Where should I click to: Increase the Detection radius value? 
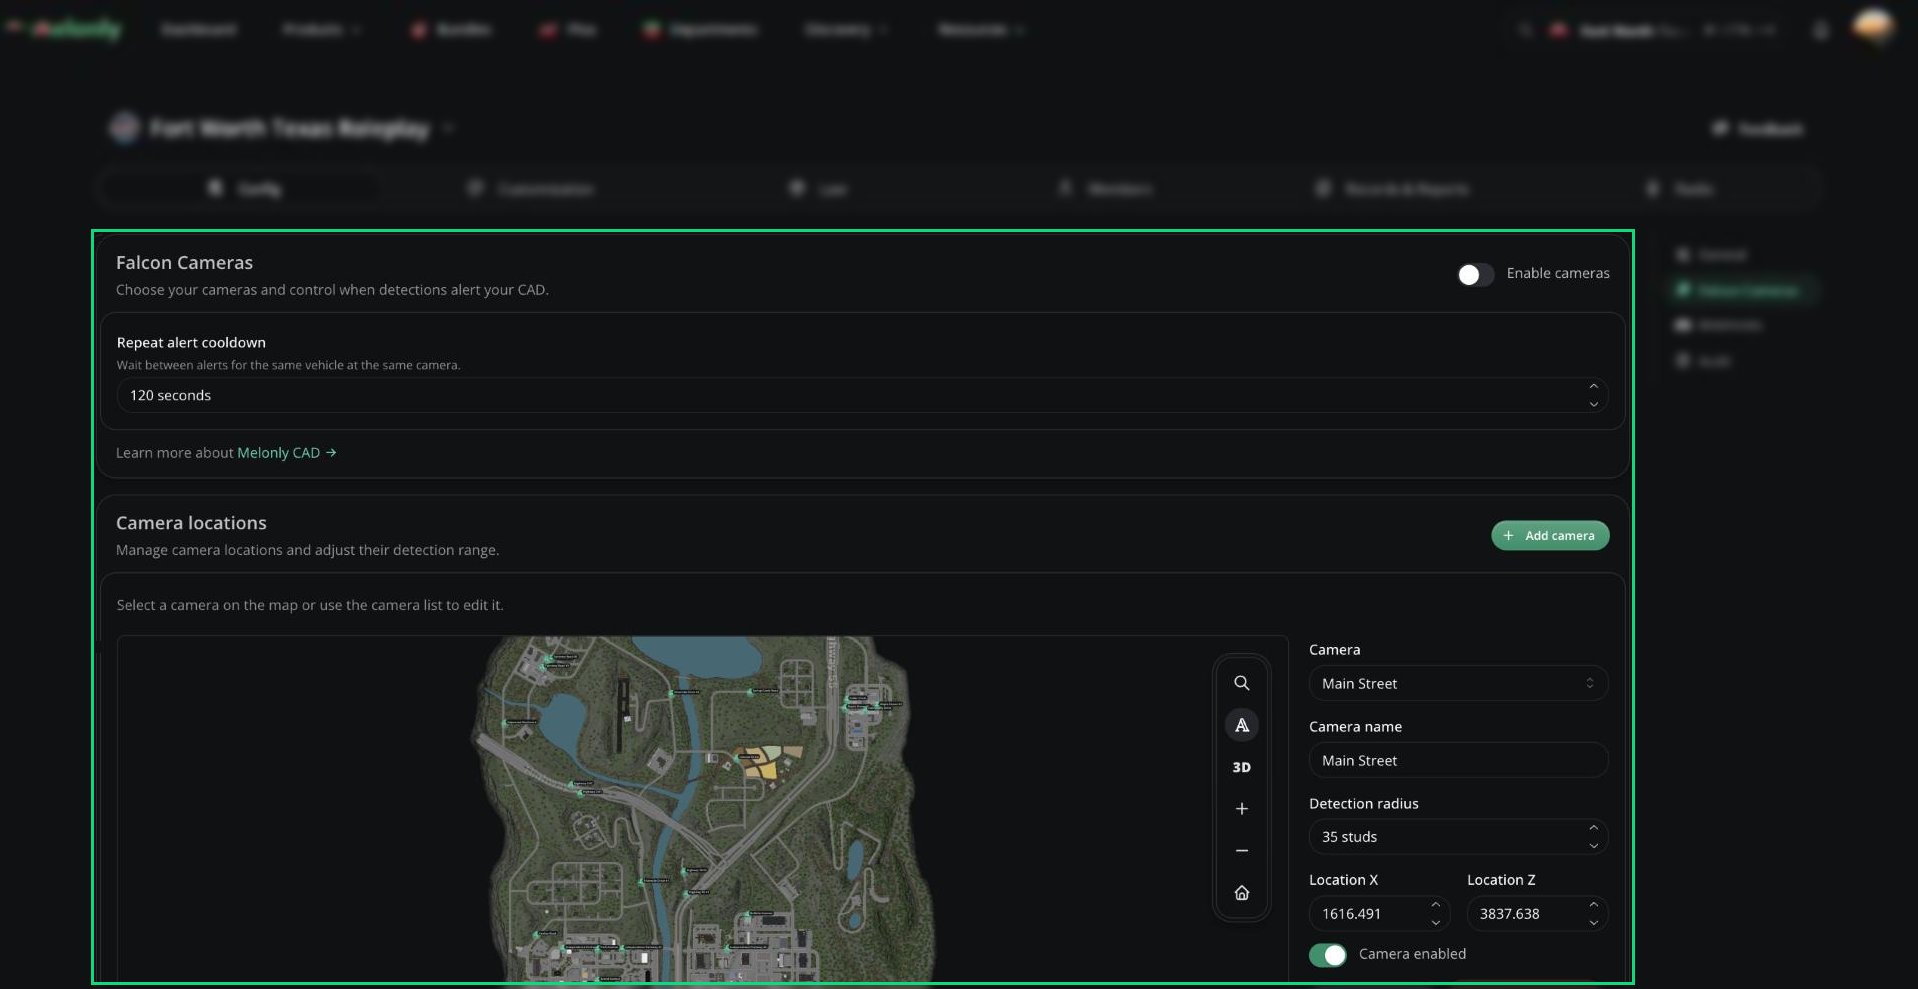pyautogui.click(x=1593, y=829)
